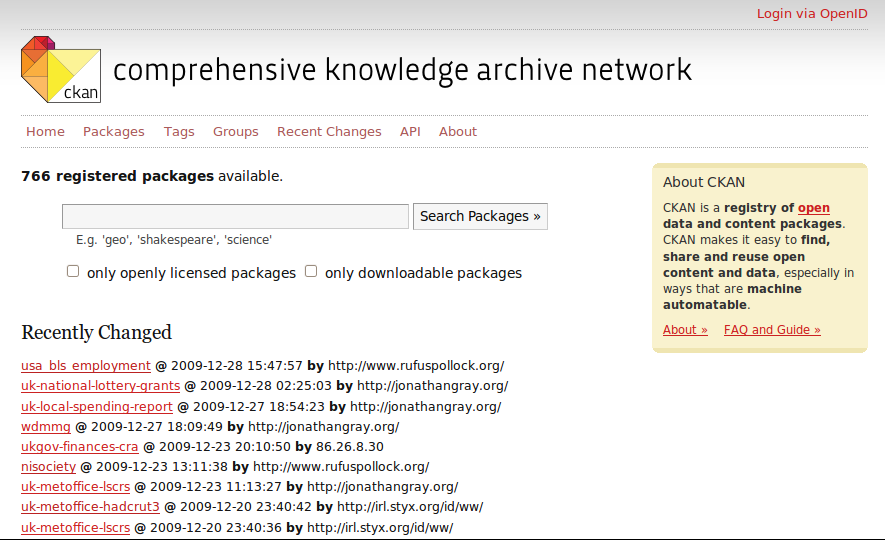Open uk-national-lottery-grants package link
885x540 pixels.
point(100,386)
